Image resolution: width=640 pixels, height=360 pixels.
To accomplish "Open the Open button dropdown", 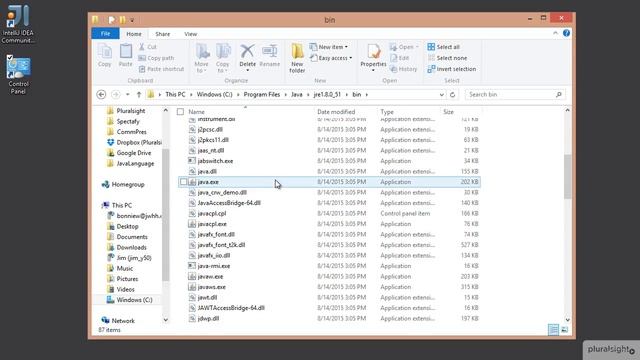I will pos(417,47).
